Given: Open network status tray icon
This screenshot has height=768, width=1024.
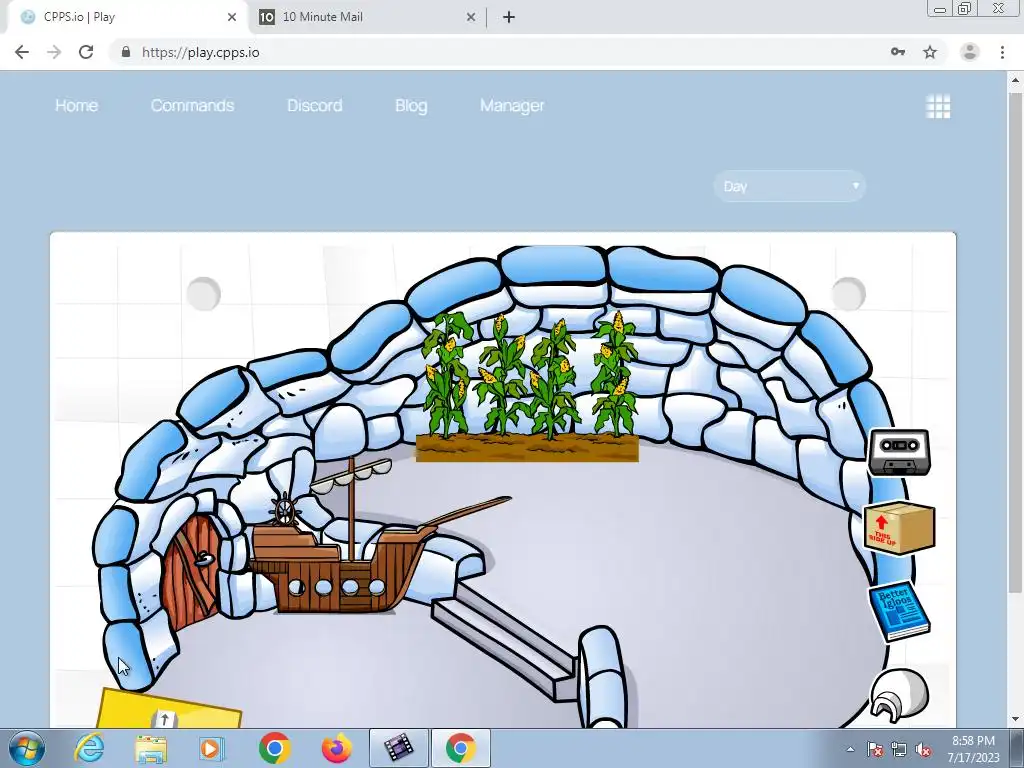Looking at the screenshot, I should tap(899, 749).
